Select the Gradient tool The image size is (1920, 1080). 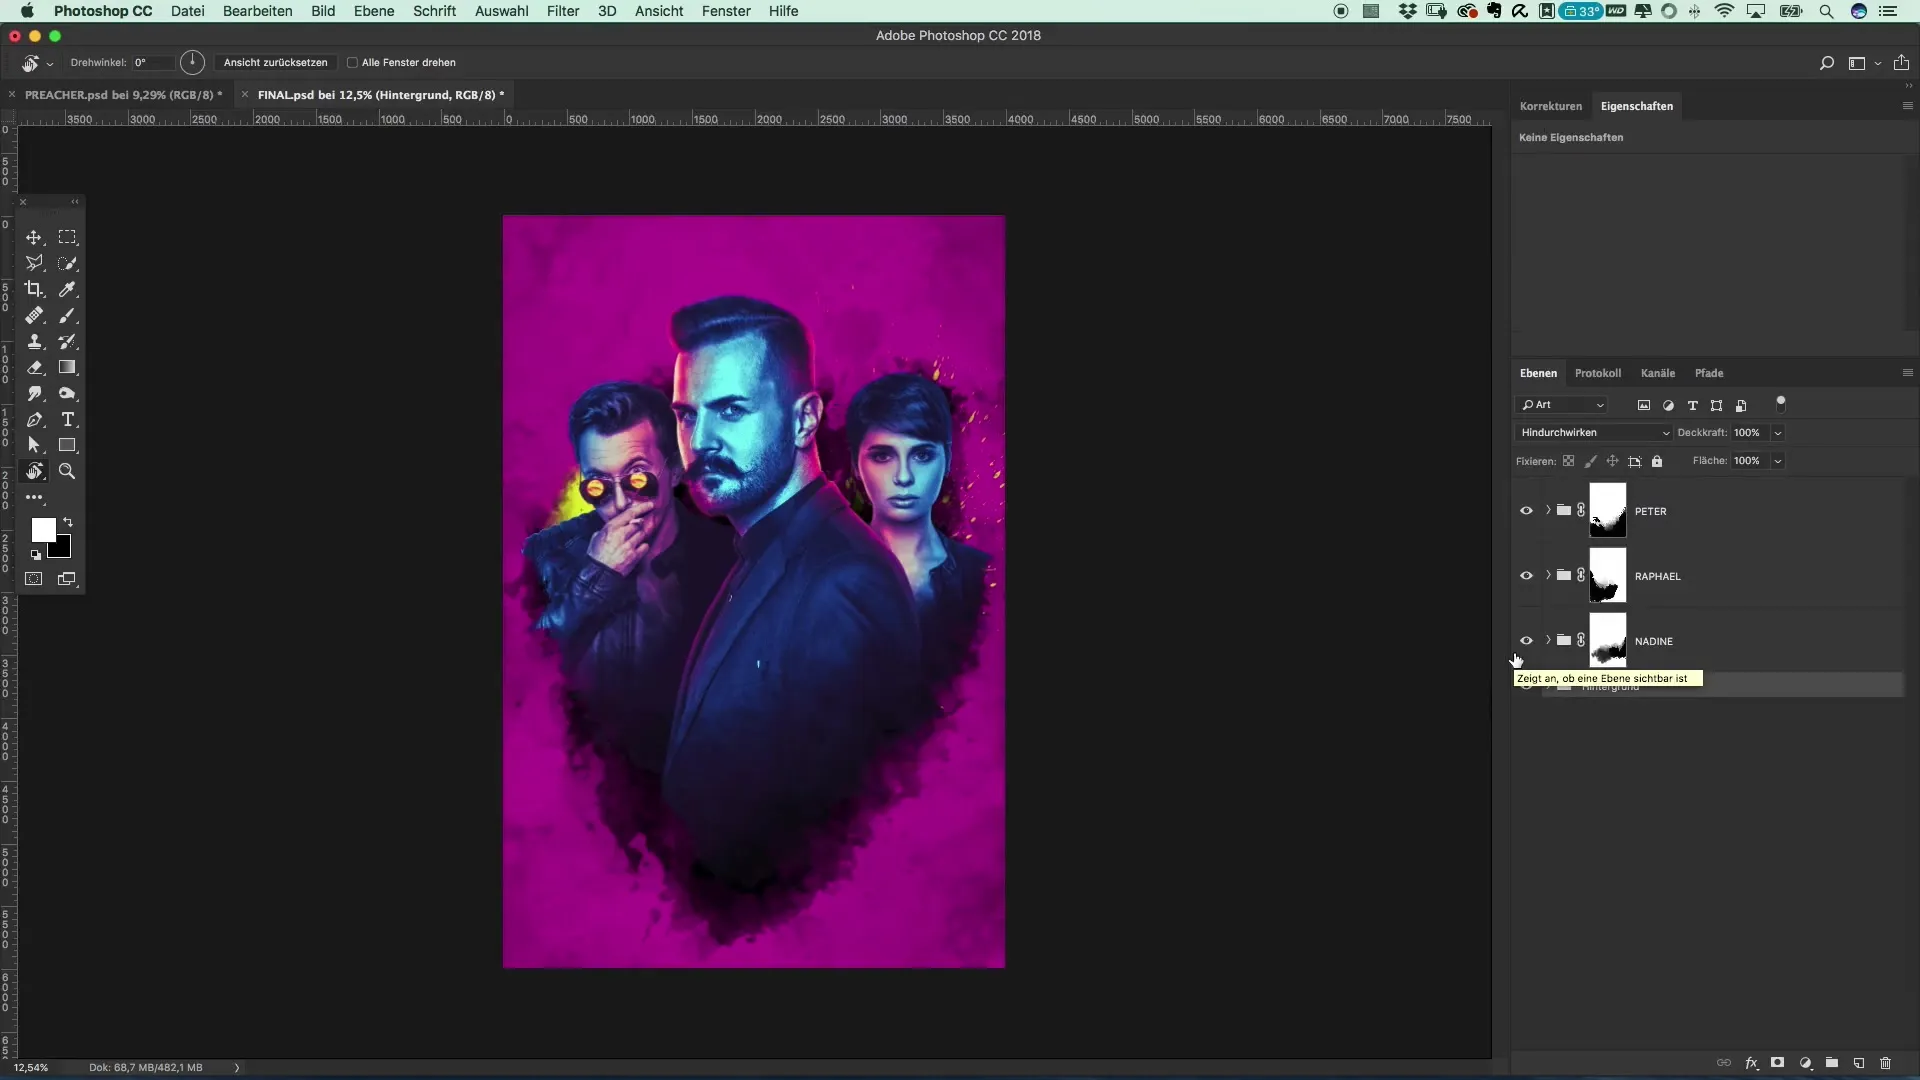coord(67,367)
